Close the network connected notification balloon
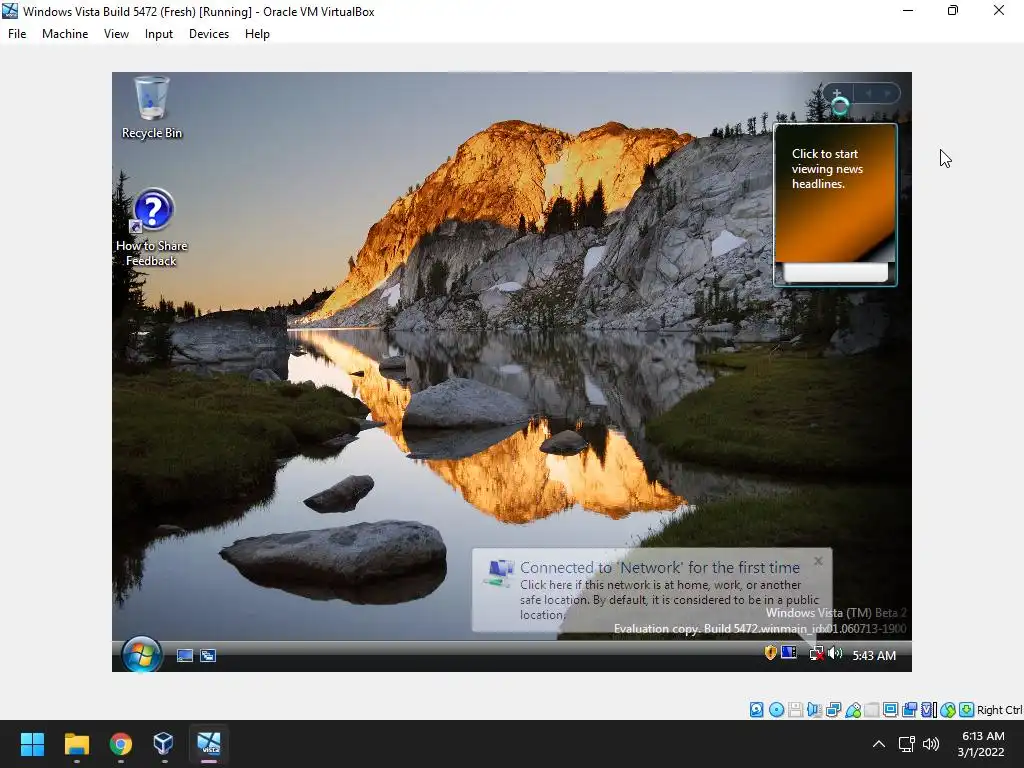This screenshot has width=1024, height=768. click(818, 561)
